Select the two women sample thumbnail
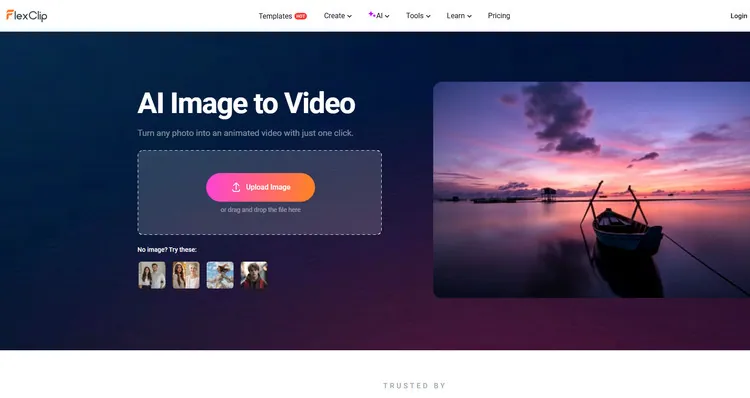750x398 pixels. [x=186, y=275]
